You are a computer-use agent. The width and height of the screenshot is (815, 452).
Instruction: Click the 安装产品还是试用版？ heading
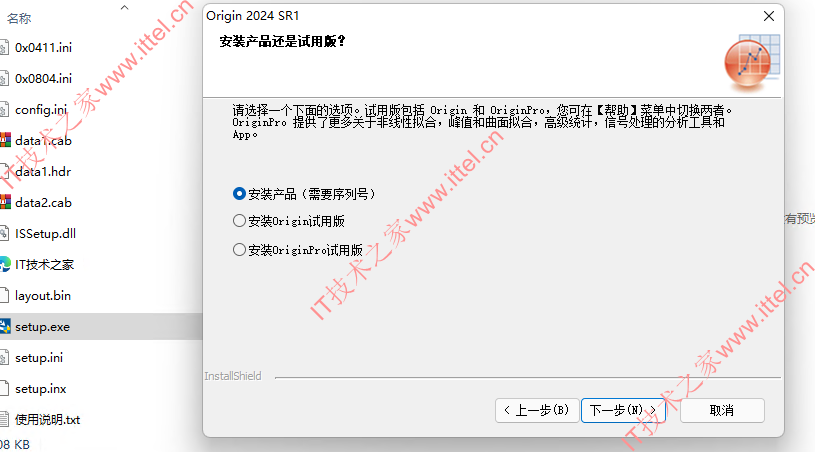pyautogui.click(x=283, y=41)
